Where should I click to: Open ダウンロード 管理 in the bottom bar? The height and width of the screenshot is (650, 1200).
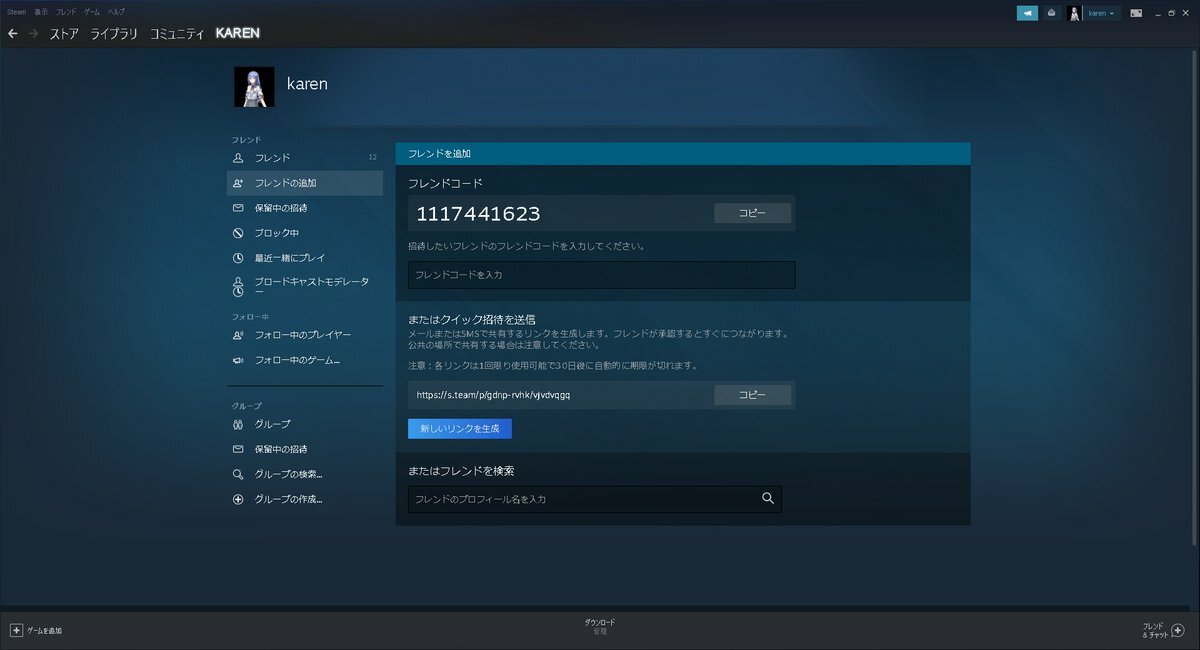(x=600, y=627)
